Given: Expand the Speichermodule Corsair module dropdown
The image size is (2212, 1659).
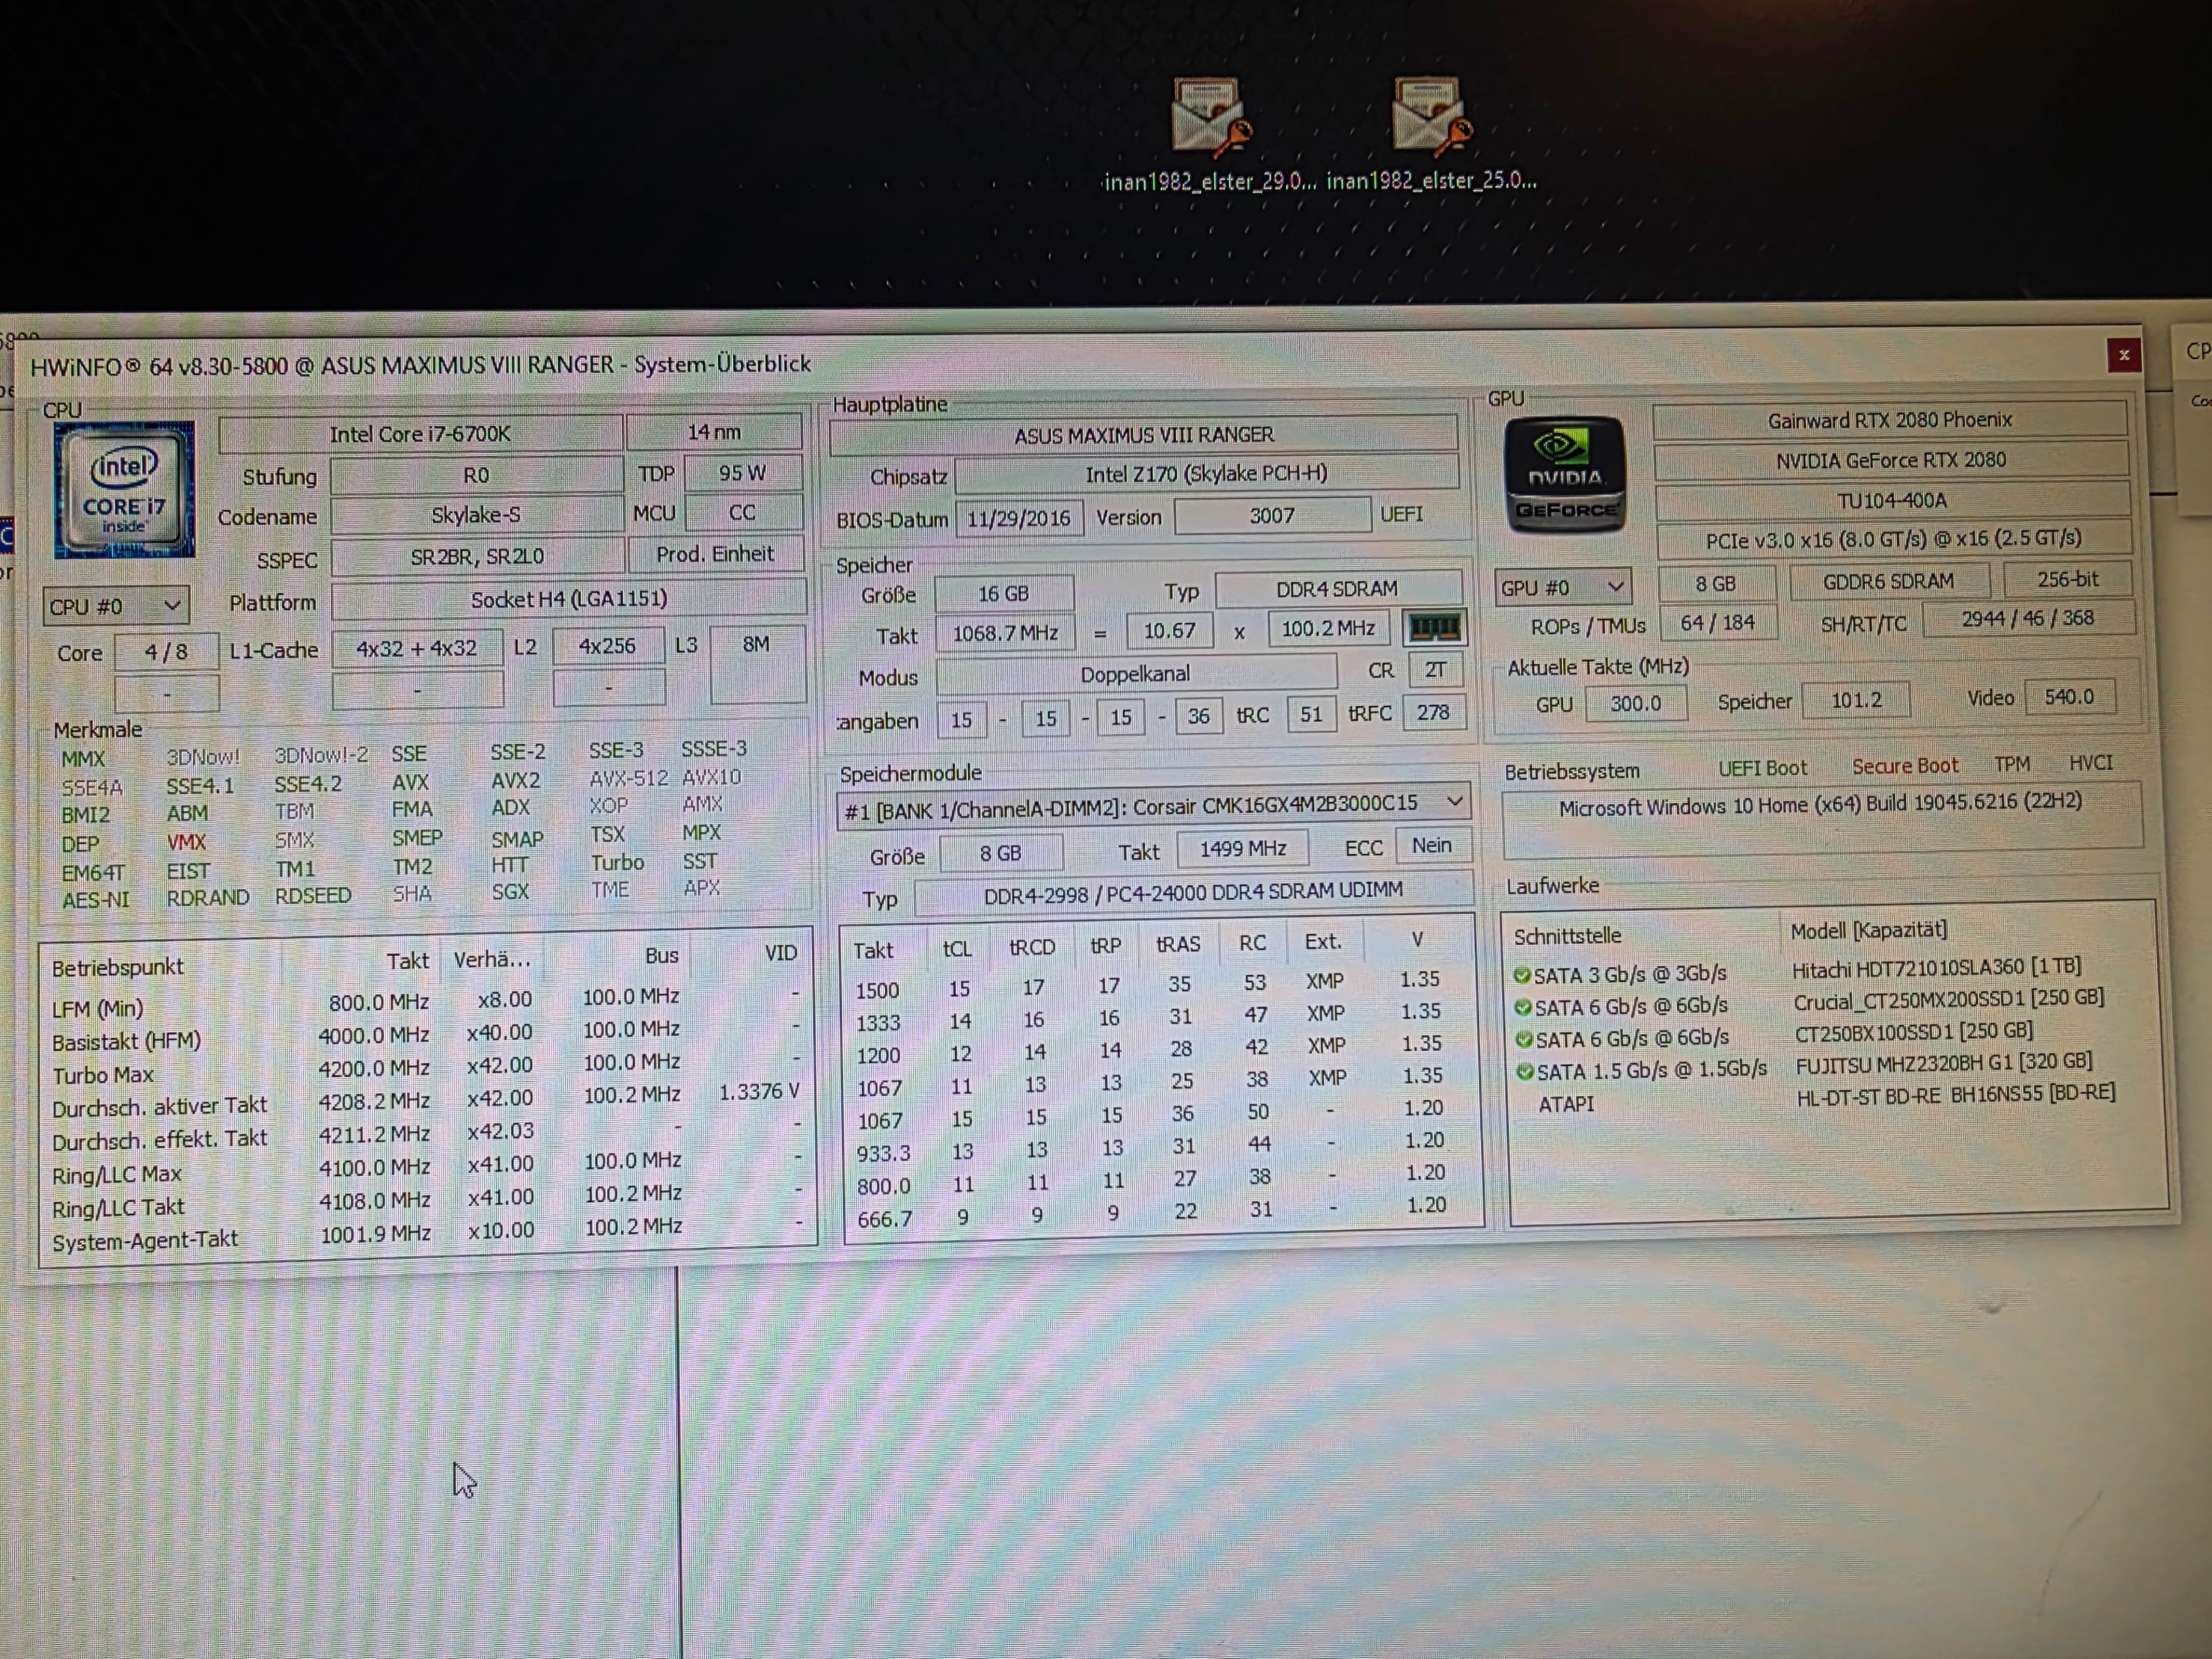Looking at the screenshot, I should [x=1153, y=805].
